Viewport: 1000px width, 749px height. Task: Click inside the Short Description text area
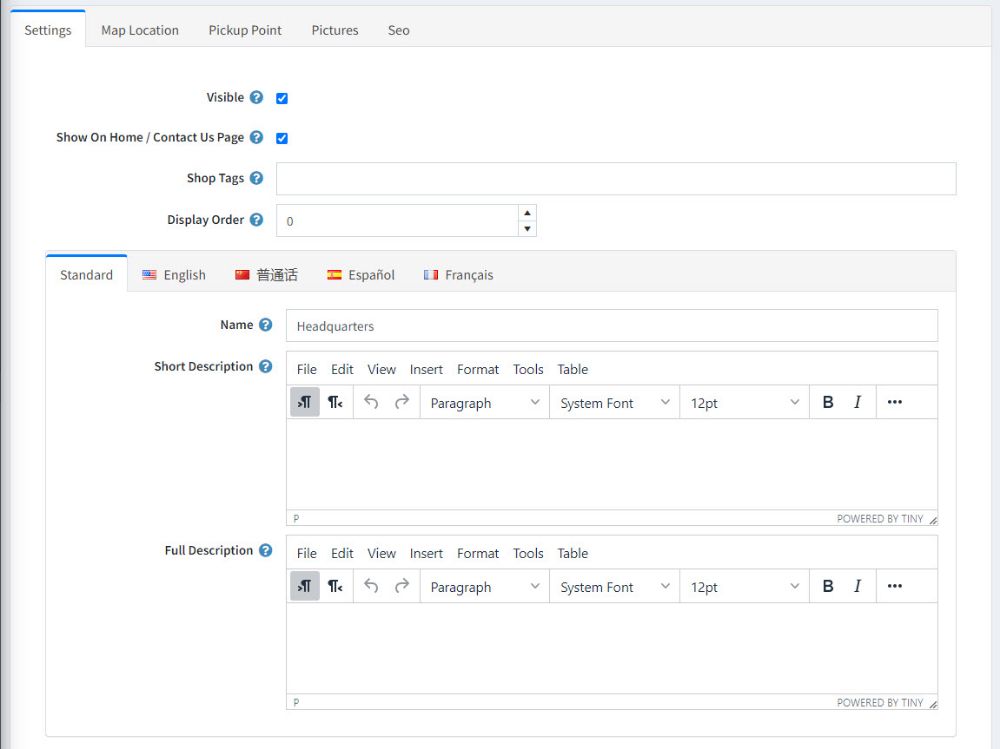[612, 464]
